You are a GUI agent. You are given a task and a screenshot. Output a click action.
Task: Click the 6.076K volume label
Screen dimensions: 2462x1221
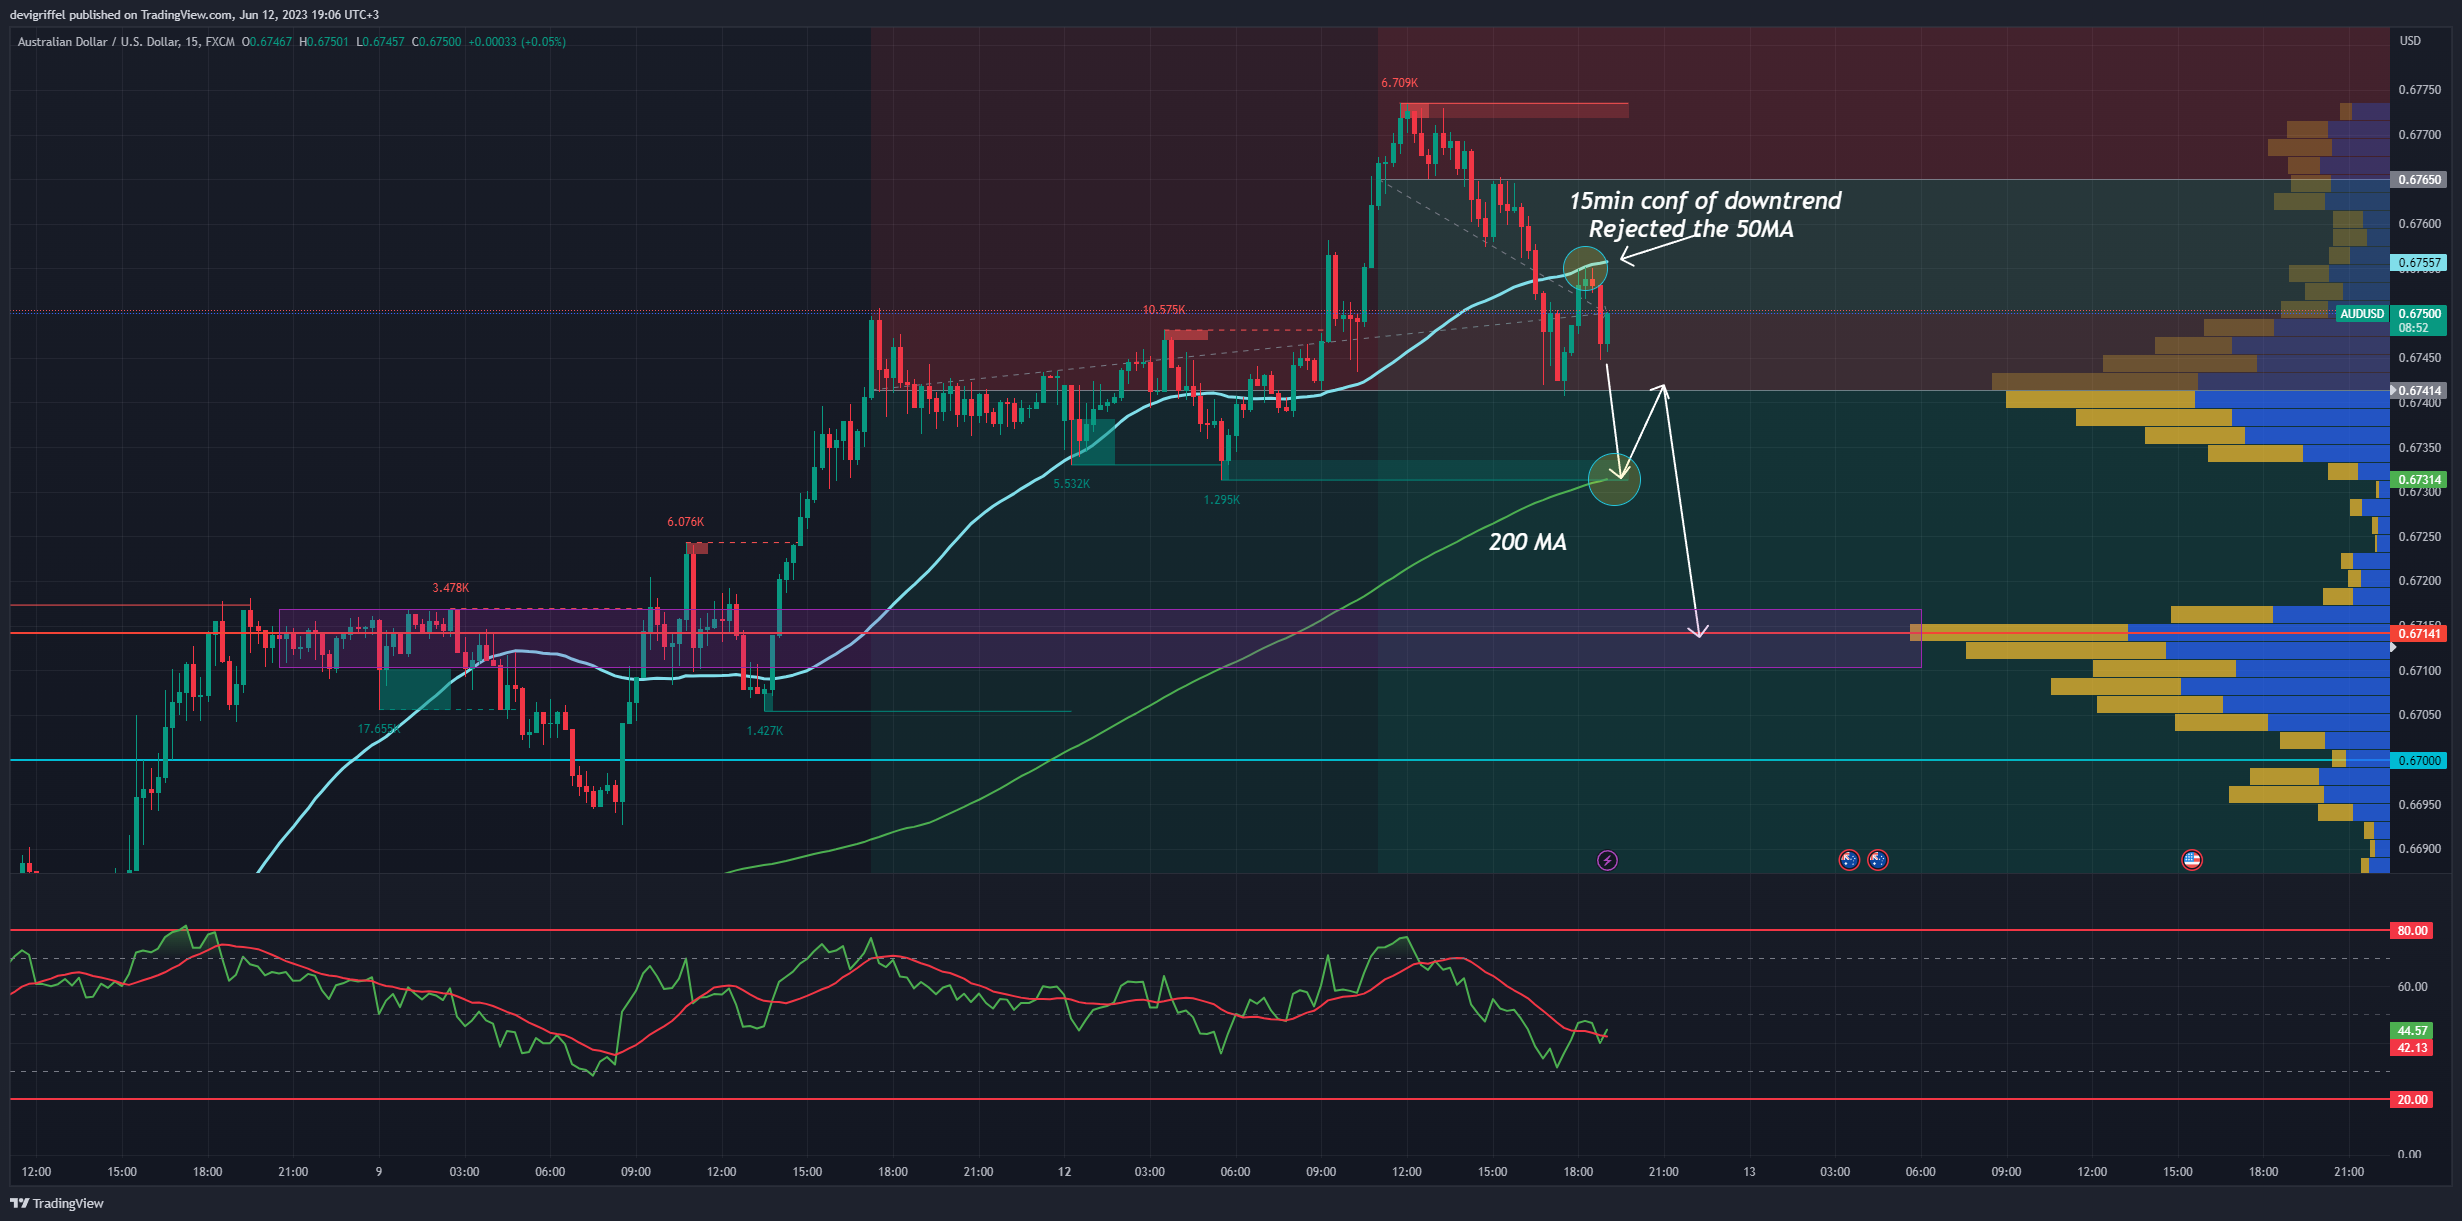[685, 522]
